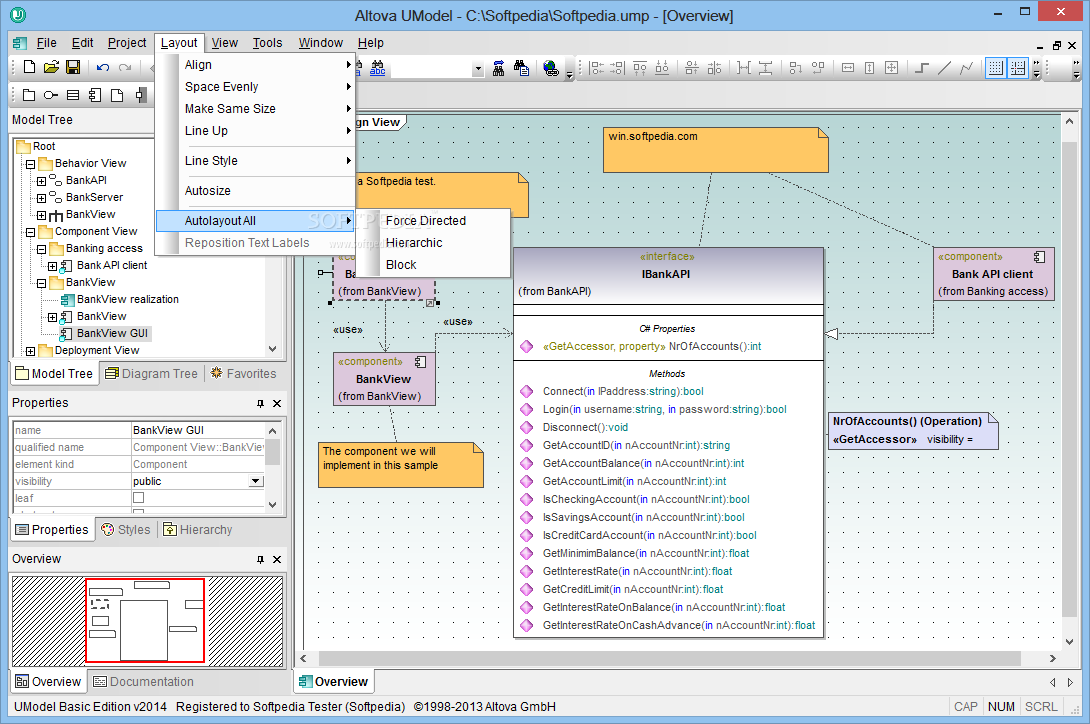The width and height of the screenshot is (1090, 724).
Task: Click the Find in documents binoculars icon
Action: pos(521,68)
